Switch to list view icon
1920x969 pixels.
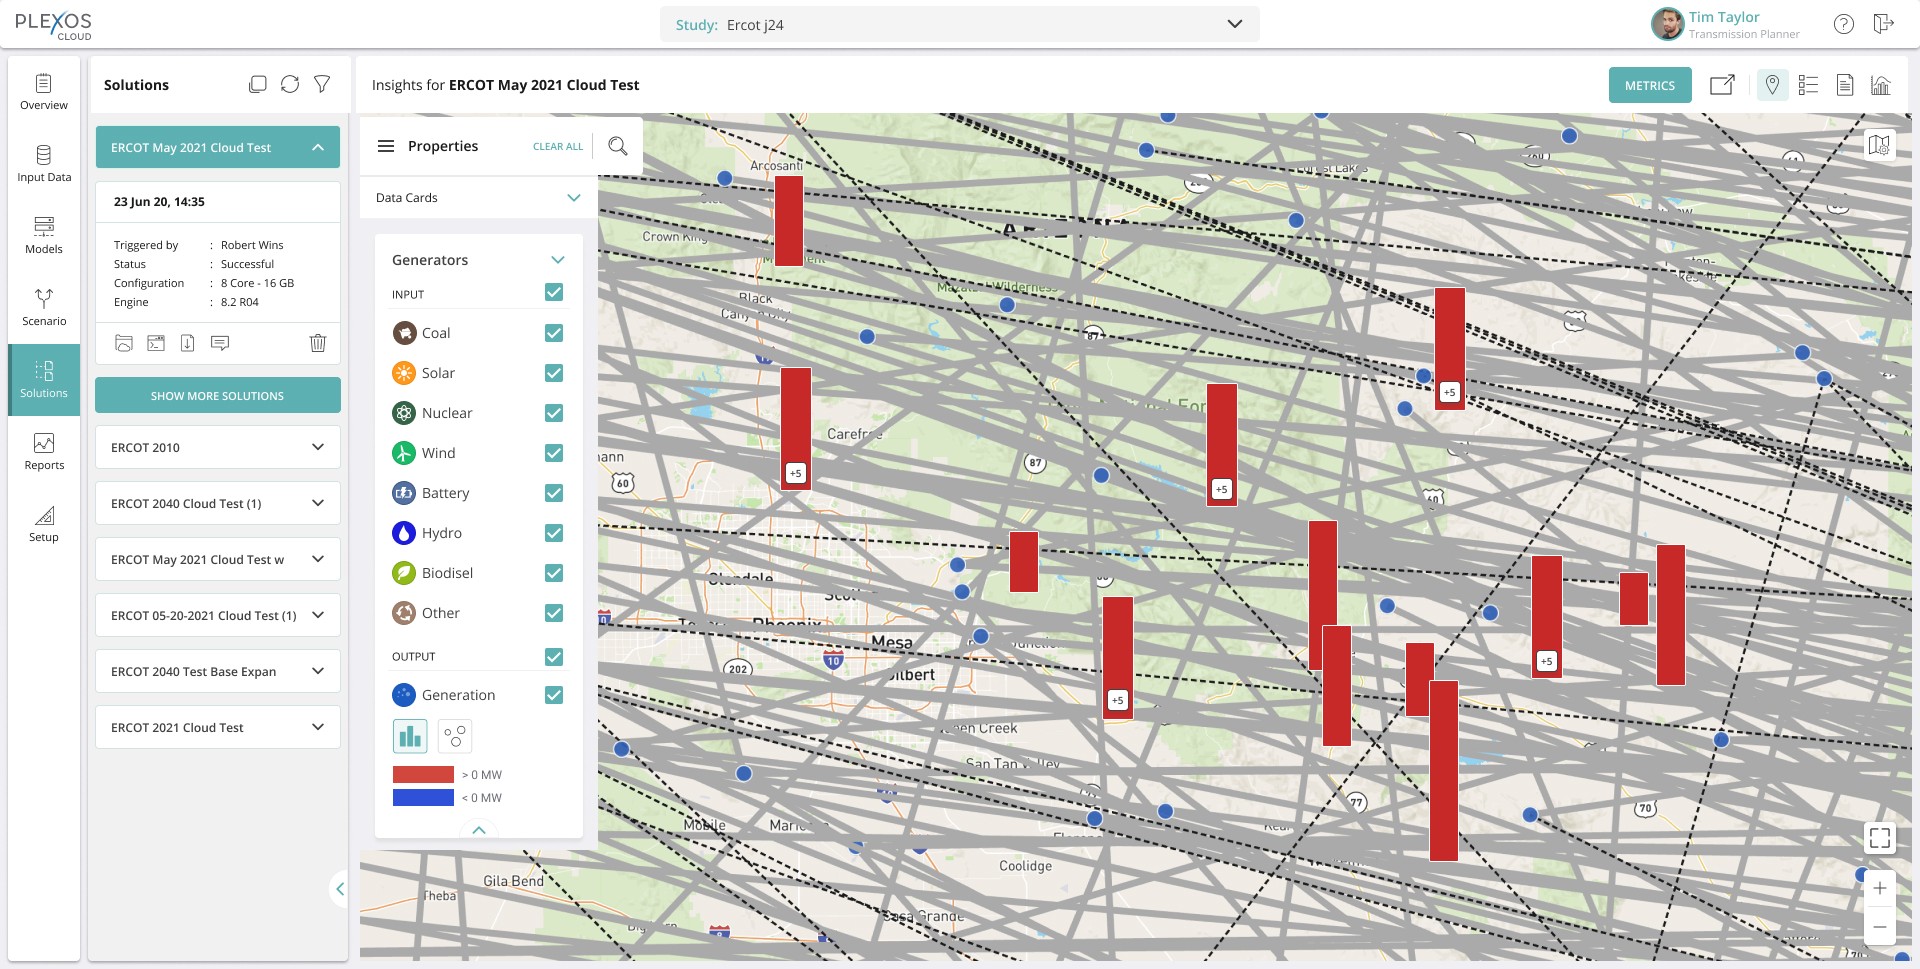coord(1808,85)
